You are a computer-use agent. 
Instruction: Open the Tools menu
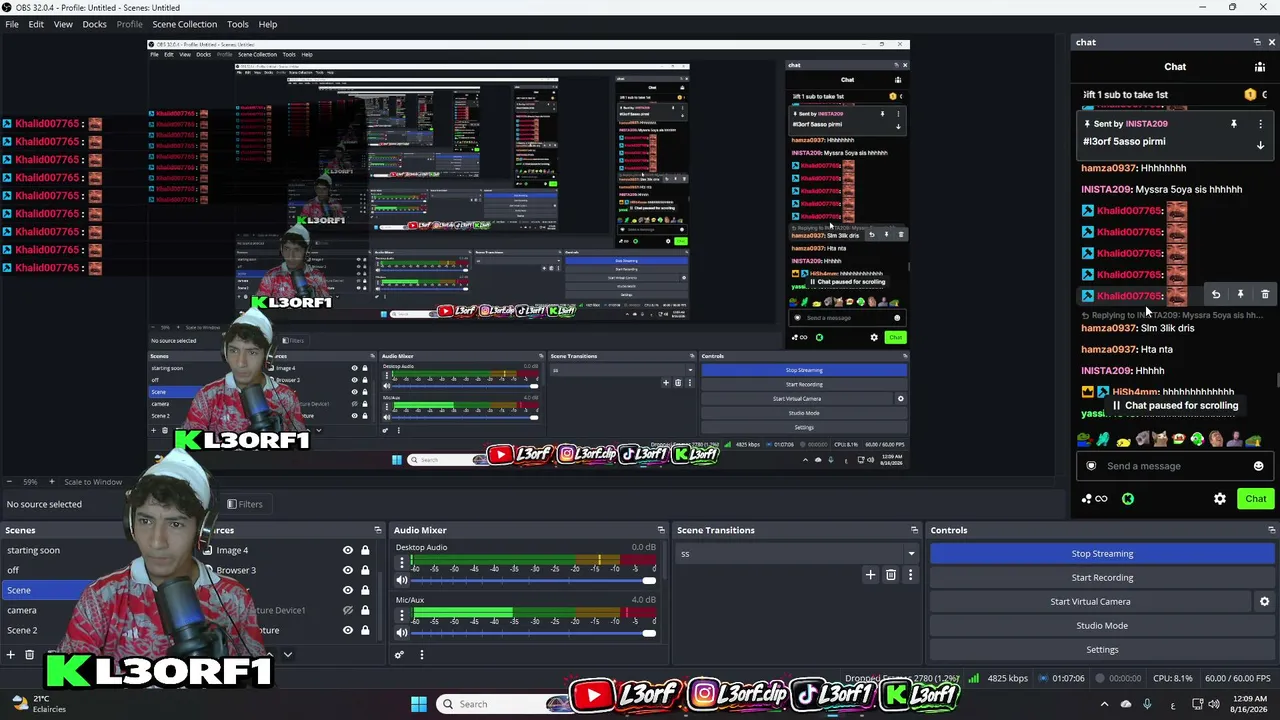pyautogui.click(x=238, y=24)
